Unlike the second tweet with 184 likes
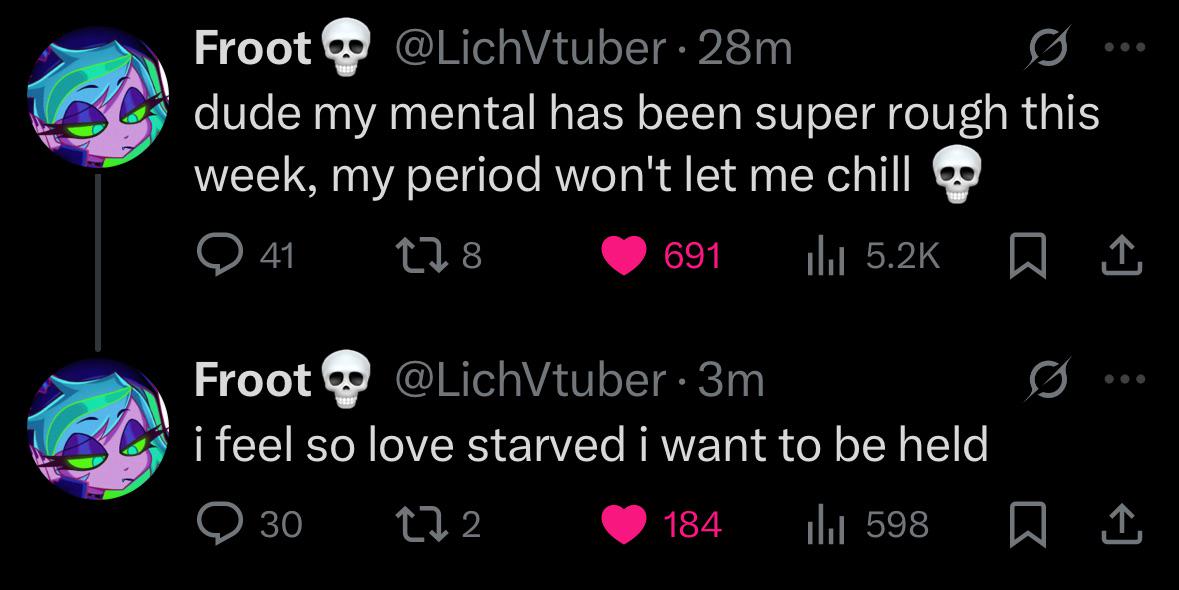The height and width of the screenshot is (590, 1179). [x=627, y=524]
